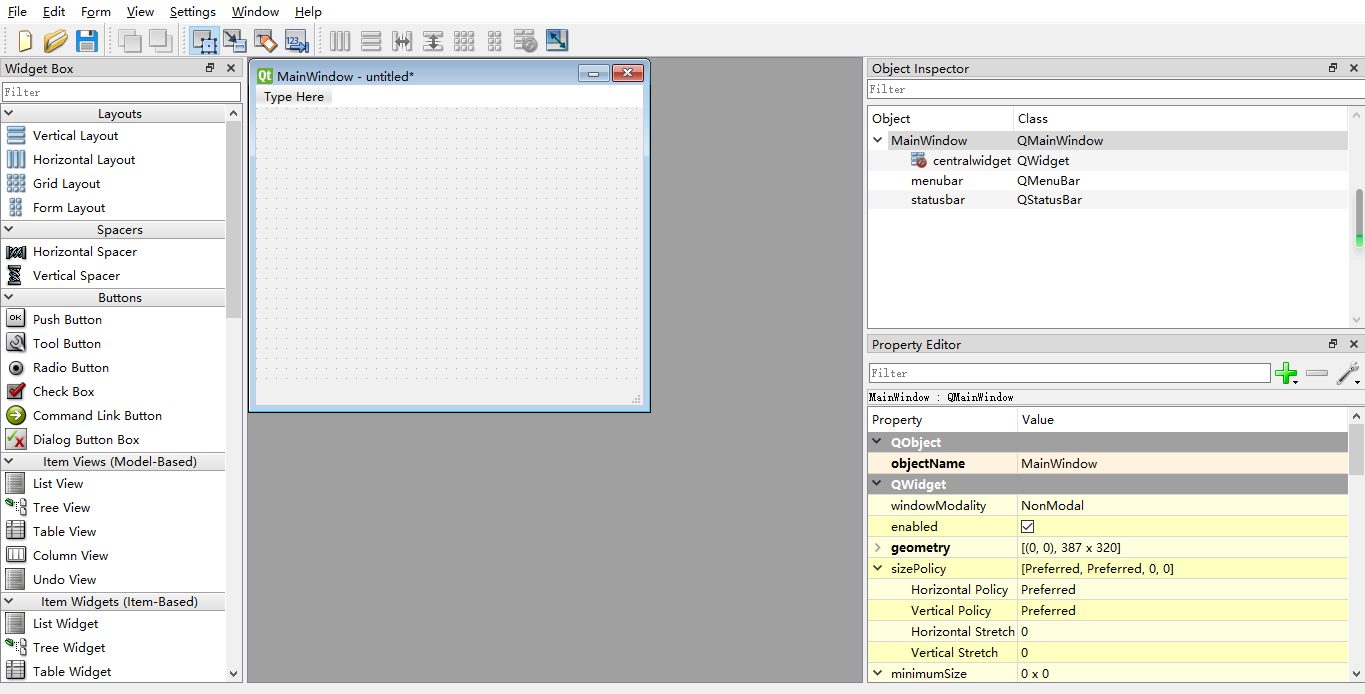Screen dimensions: 1365x694
Task: Click the Send to Back toolbar icon
Action: click(129, 41)
